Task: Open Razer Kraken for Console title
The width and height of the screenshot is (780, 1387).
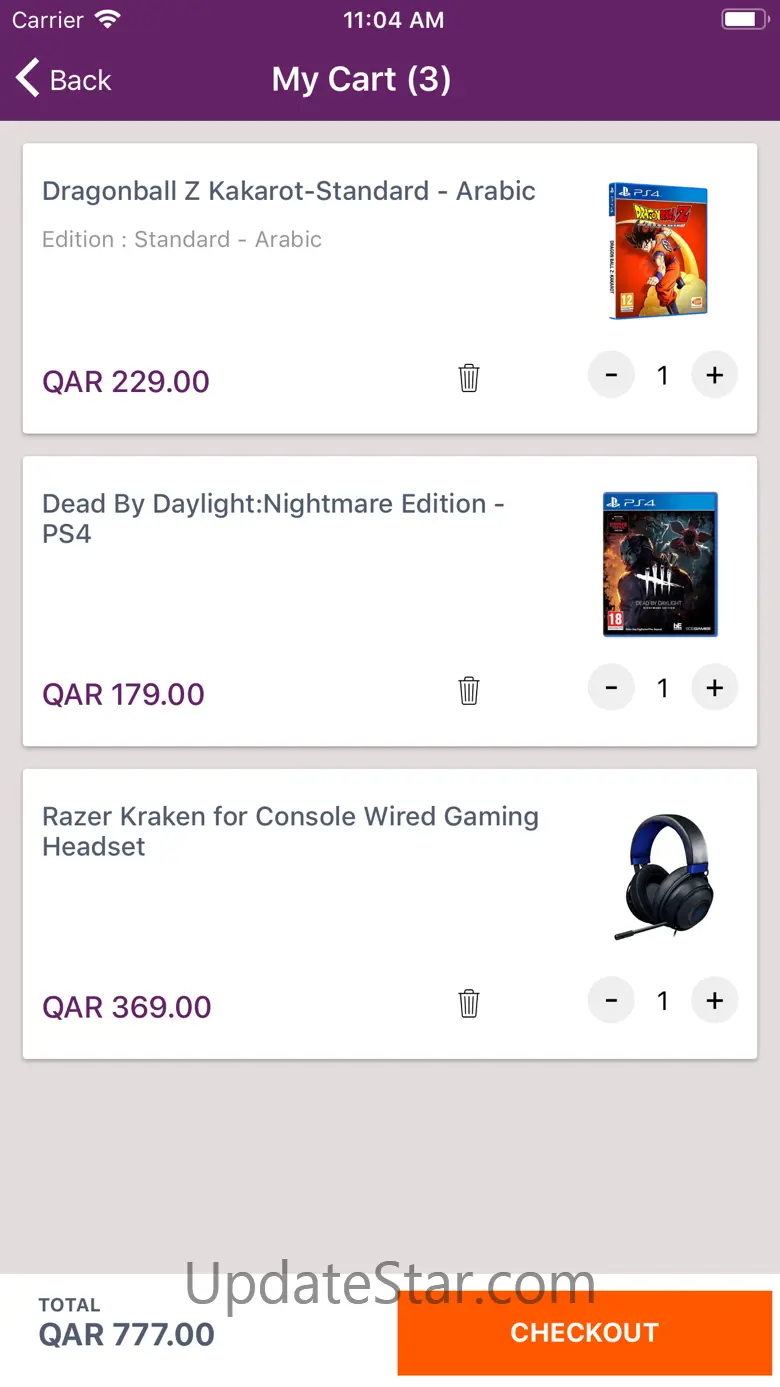Action: pyautogui.click(x=290, y=831)
